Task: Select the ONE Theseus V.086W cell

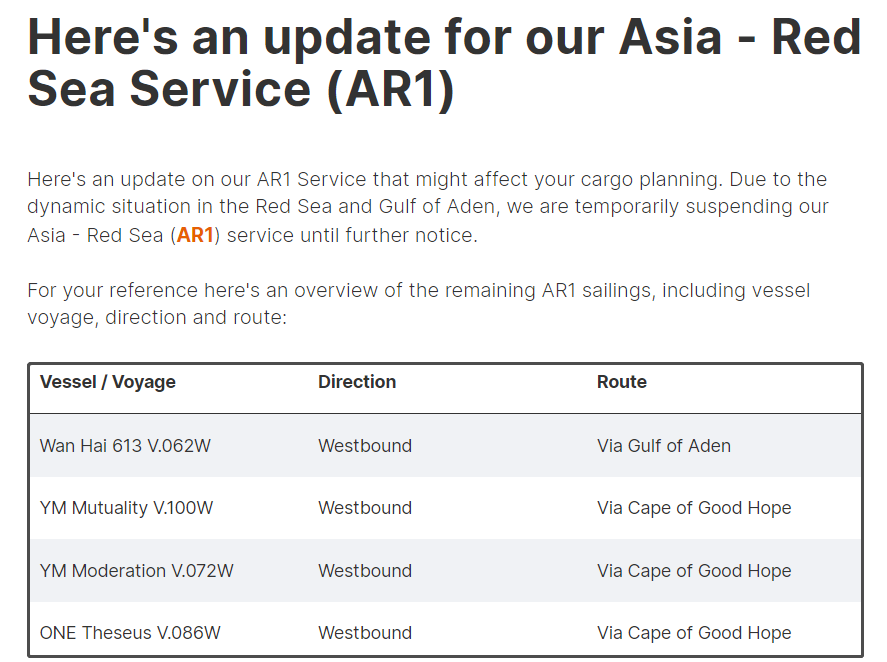Action: [x=130, y=633]
